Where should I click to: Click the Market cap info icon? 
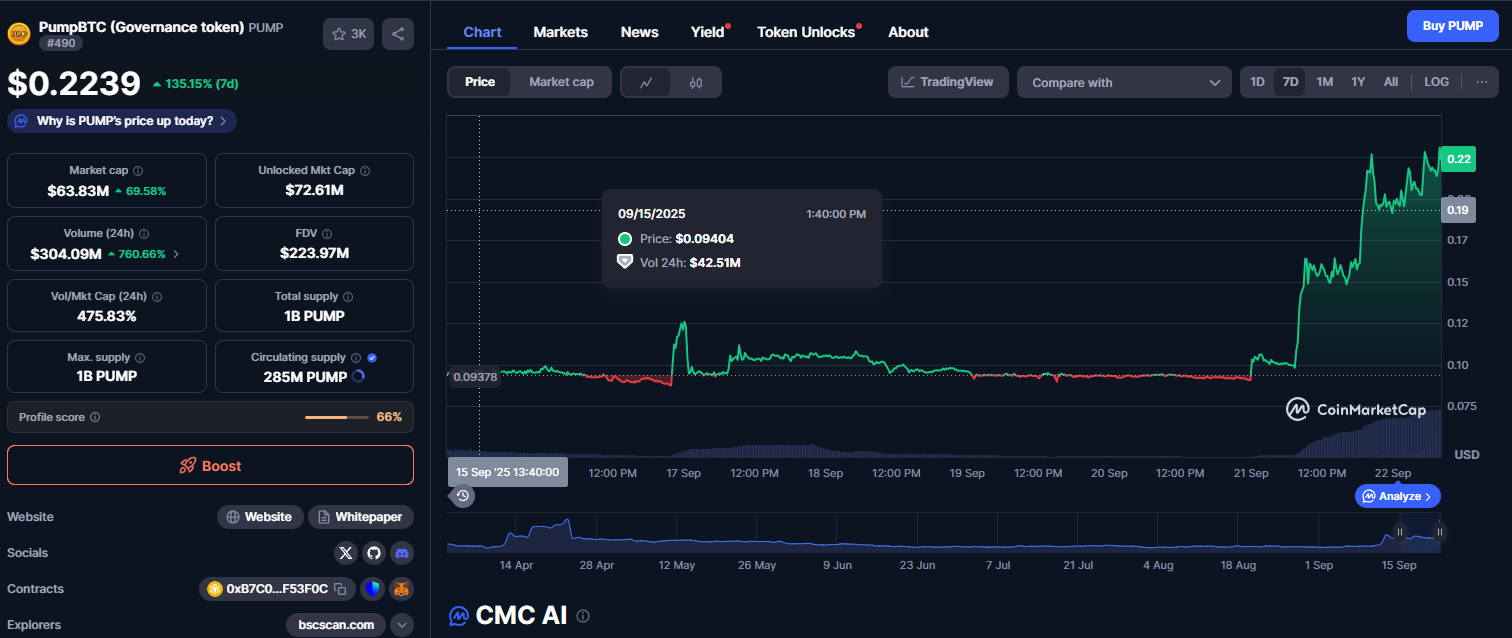[x=138, y=171]
